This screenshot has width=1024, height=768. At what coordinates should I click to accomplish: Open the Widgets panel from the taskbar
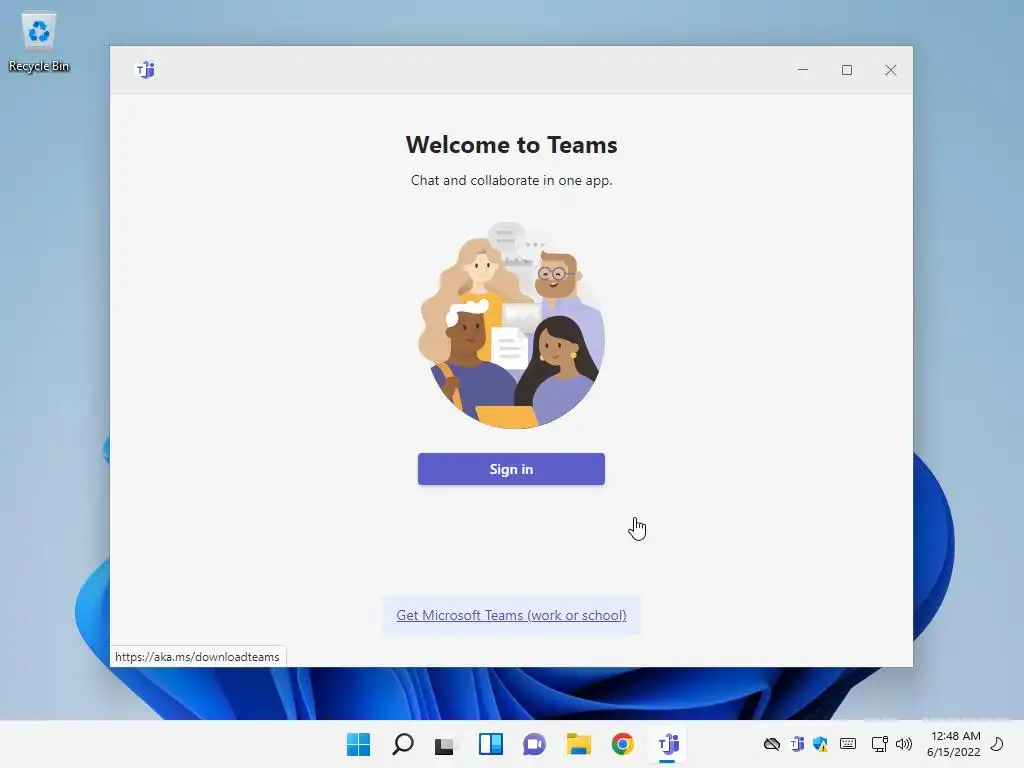(x=490, y=744)
